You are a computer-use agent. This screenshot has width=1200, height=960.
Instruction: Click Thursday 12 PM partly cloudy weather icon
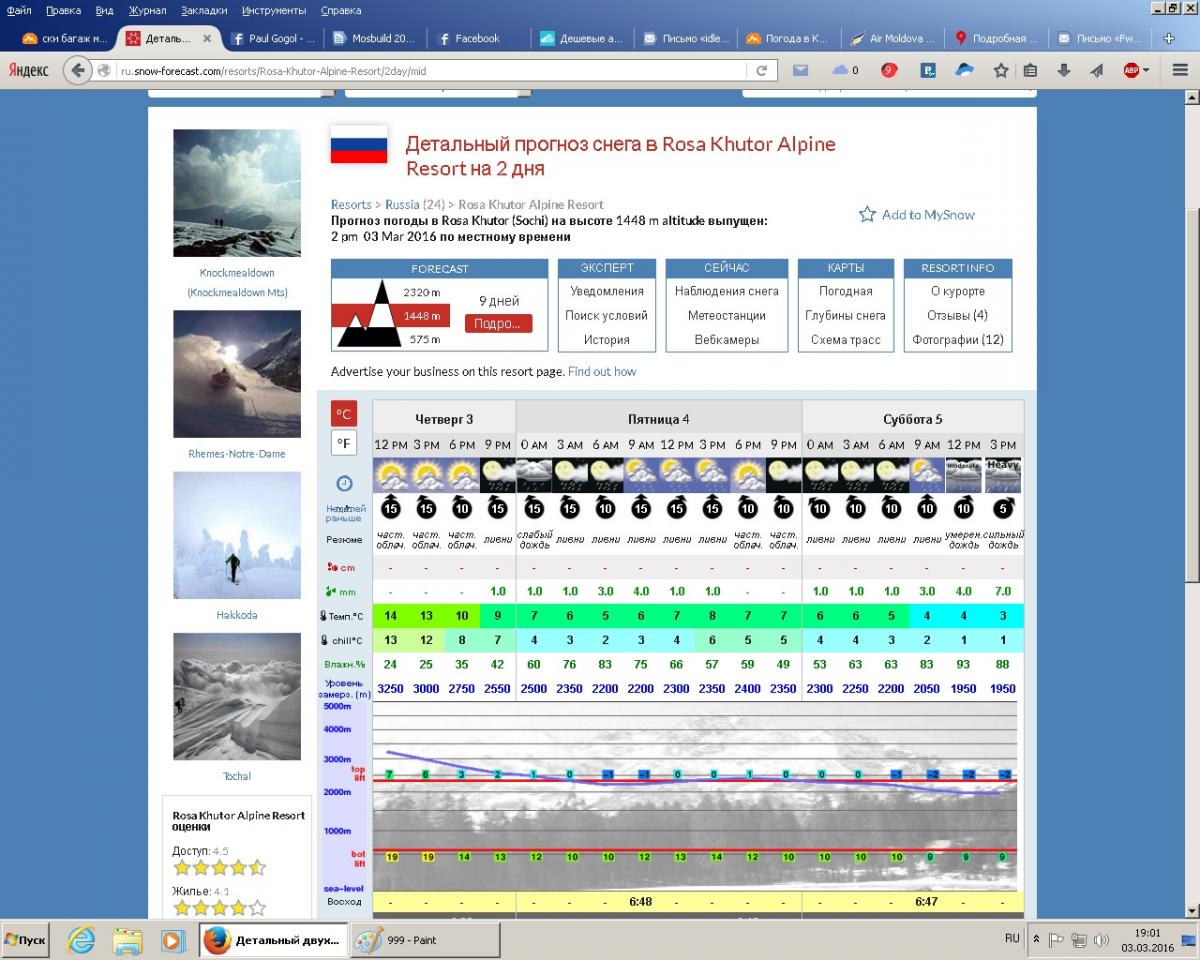tap(390, 475)
